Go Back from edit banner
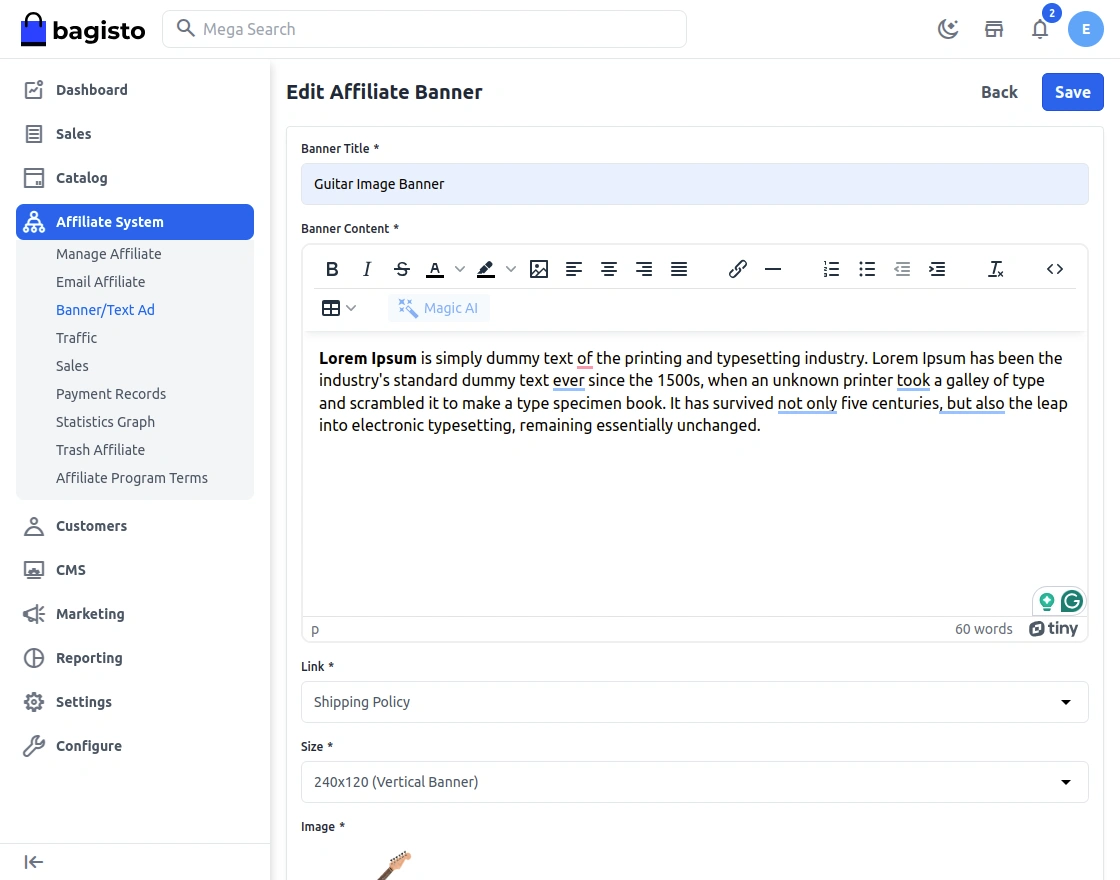The width and height of the screenshot is (1120, 880). pyautogui.click(x=999, y=92)
